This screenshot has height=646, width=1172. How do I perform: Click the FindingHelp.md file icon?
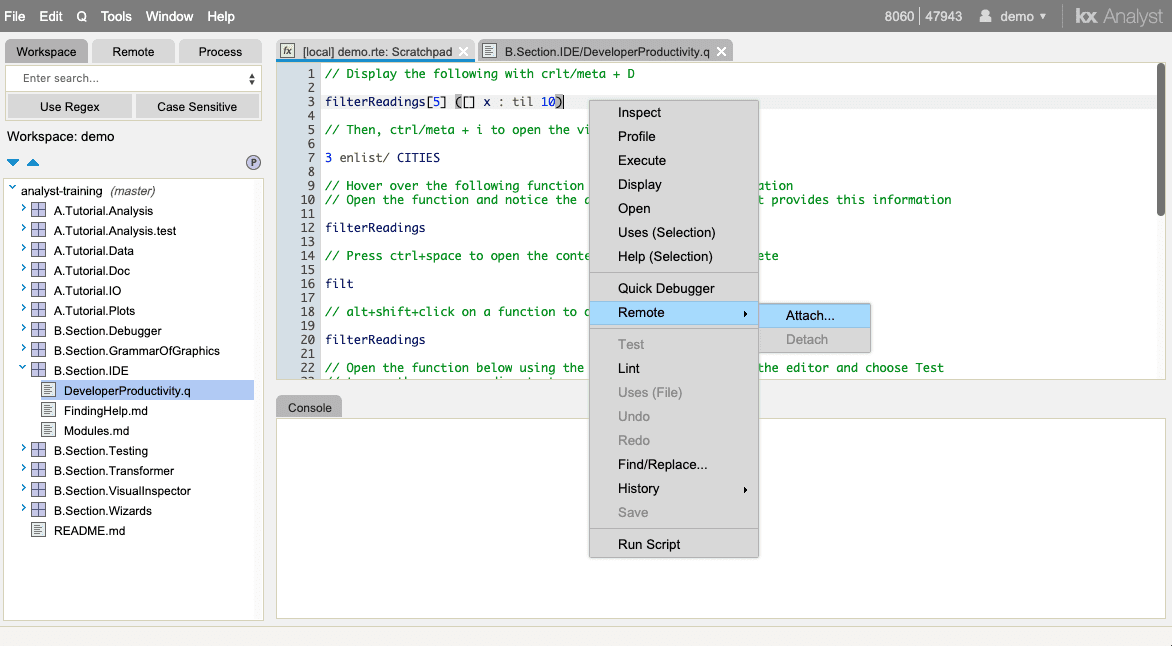(49, 410)
